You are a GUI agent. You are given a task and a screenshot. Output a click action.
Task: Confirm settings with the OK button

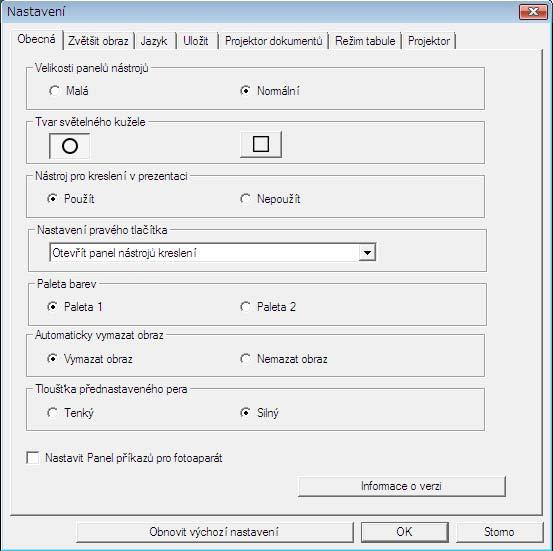[404, 532]
